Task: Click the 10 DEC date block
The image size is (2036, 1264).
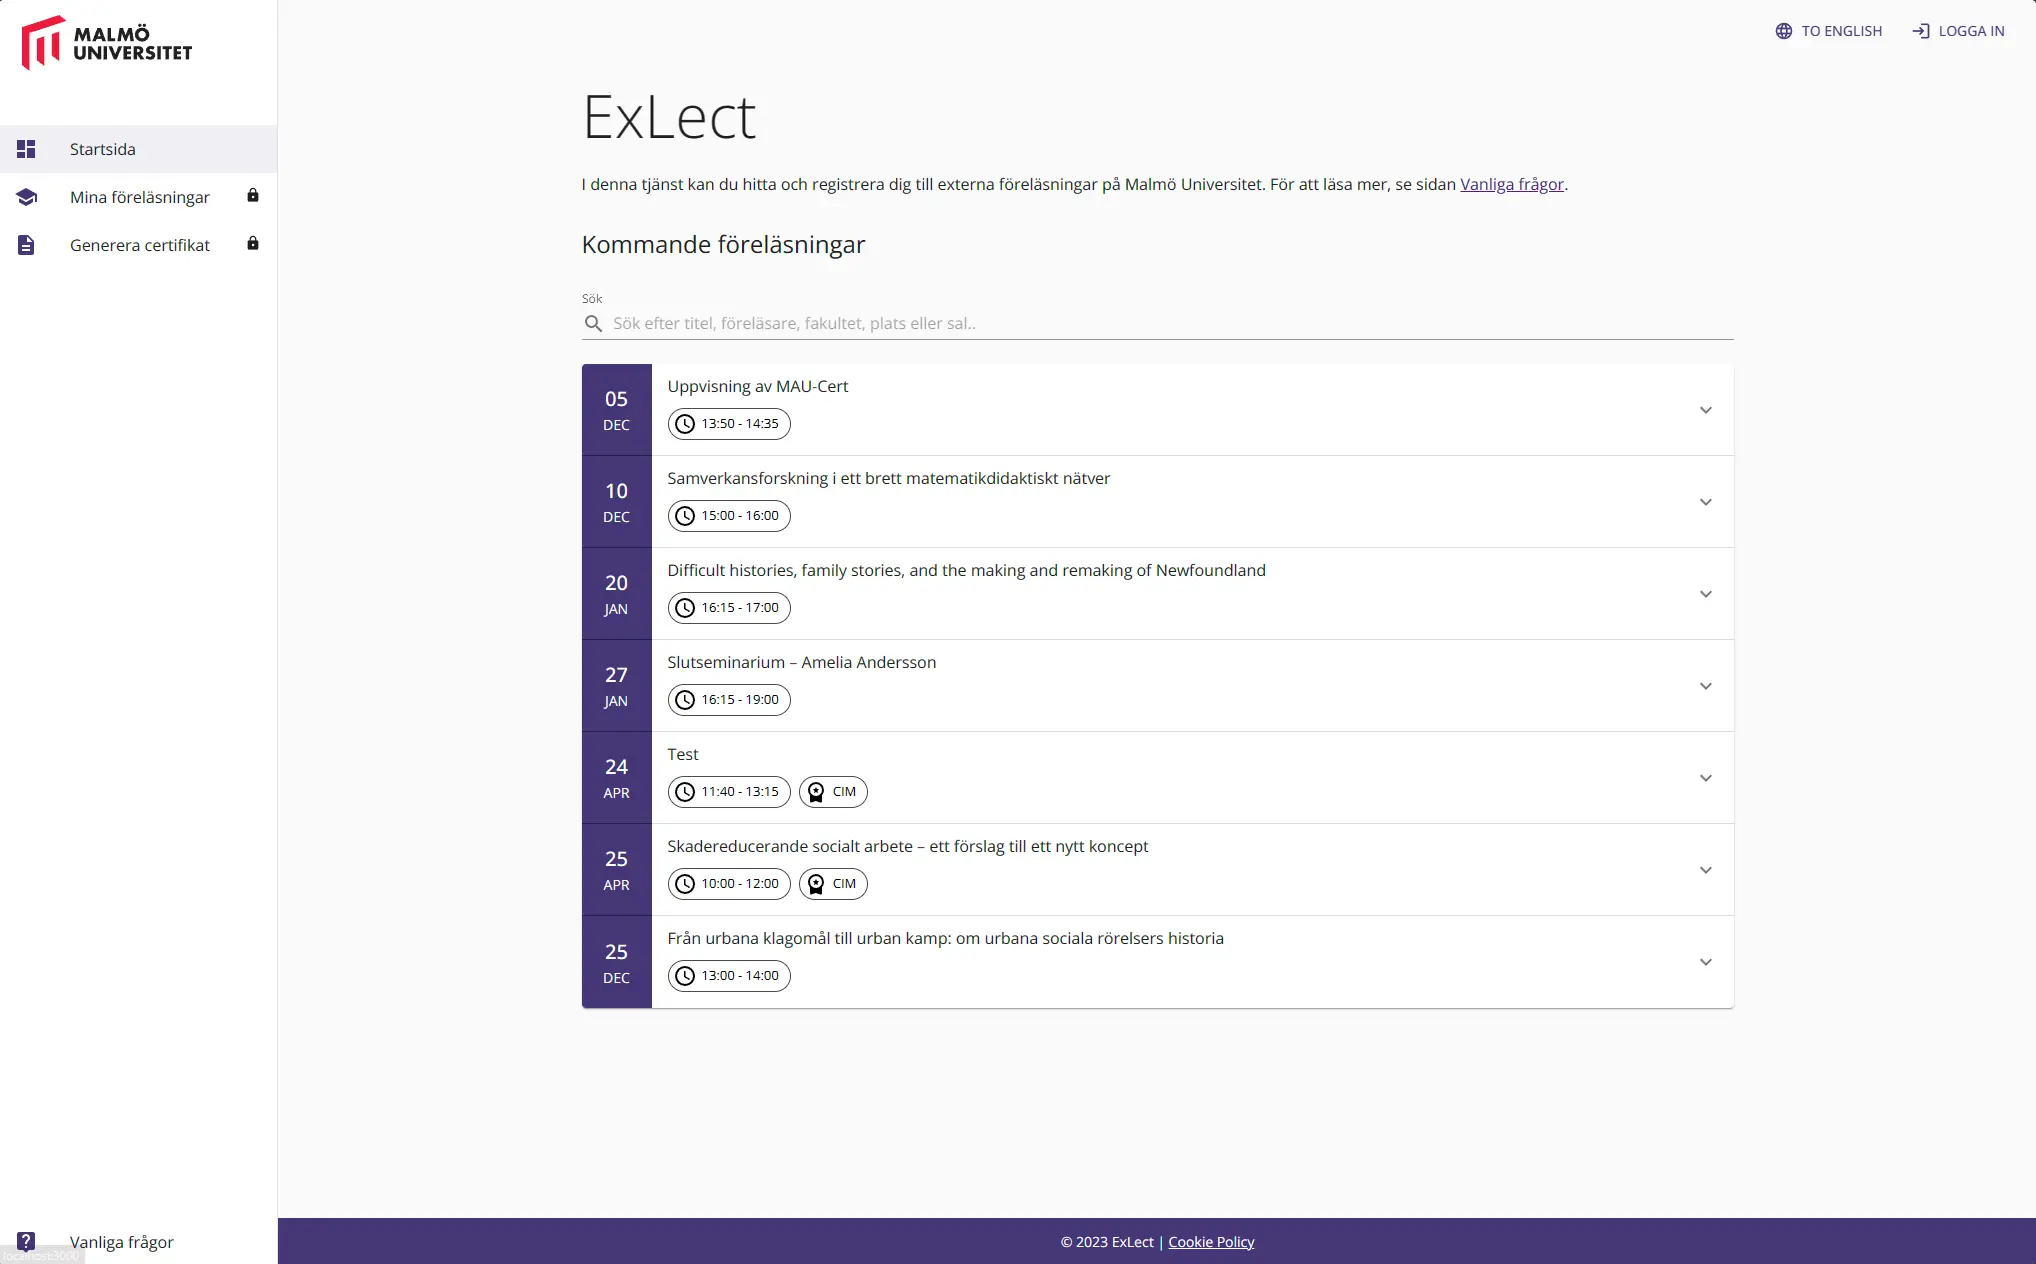Action: coord(617,502)
